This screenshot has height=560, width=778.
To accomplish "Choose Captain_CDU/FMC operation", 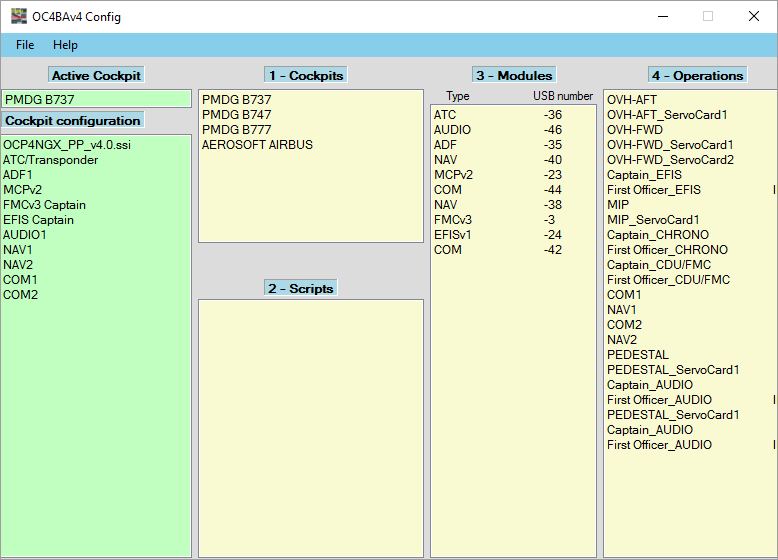I will [657, 265].
